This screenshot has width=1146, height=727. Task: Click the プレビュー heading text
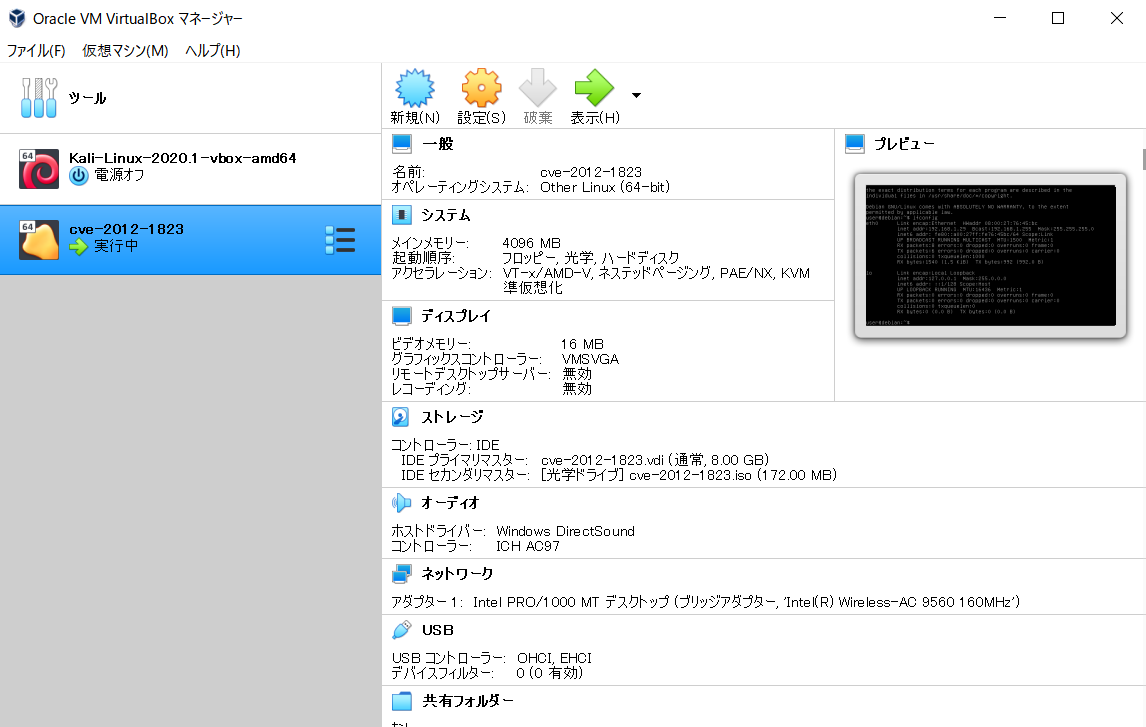click(x=904, y=144)
